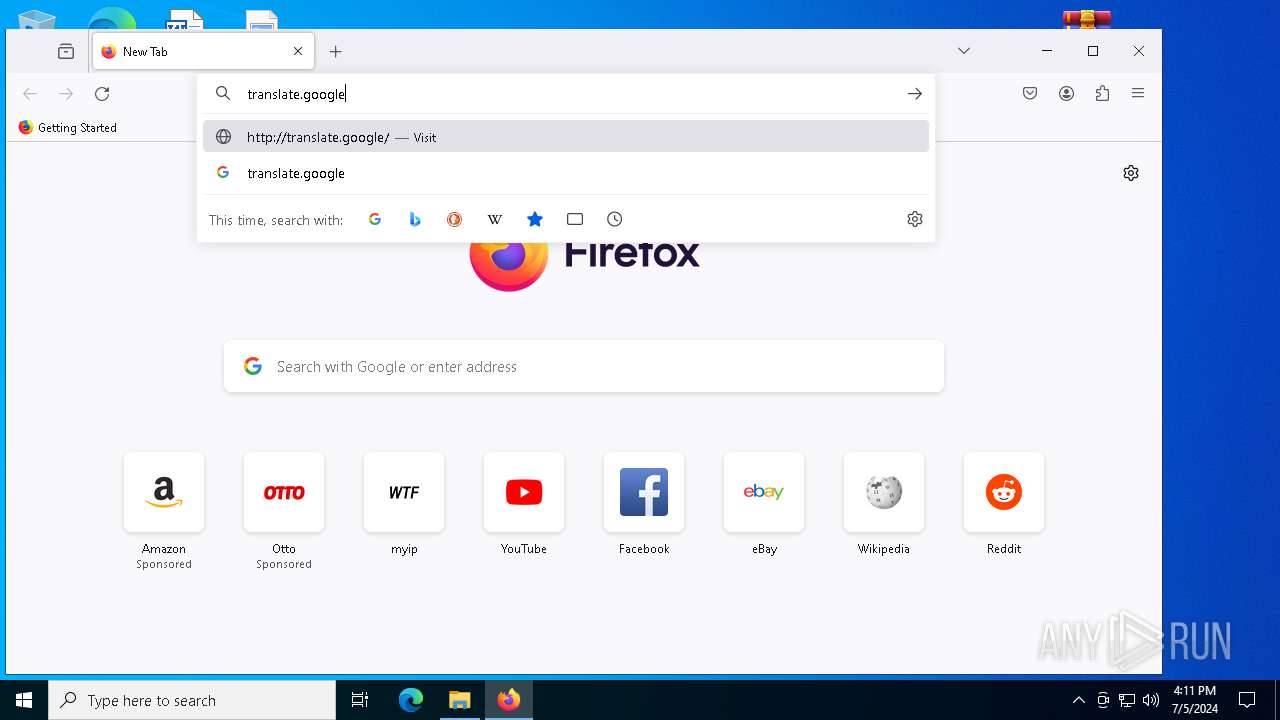Viewport: 1280px width, 720px height.
Task: Search in History clock icon
Action: pos(615,219)
